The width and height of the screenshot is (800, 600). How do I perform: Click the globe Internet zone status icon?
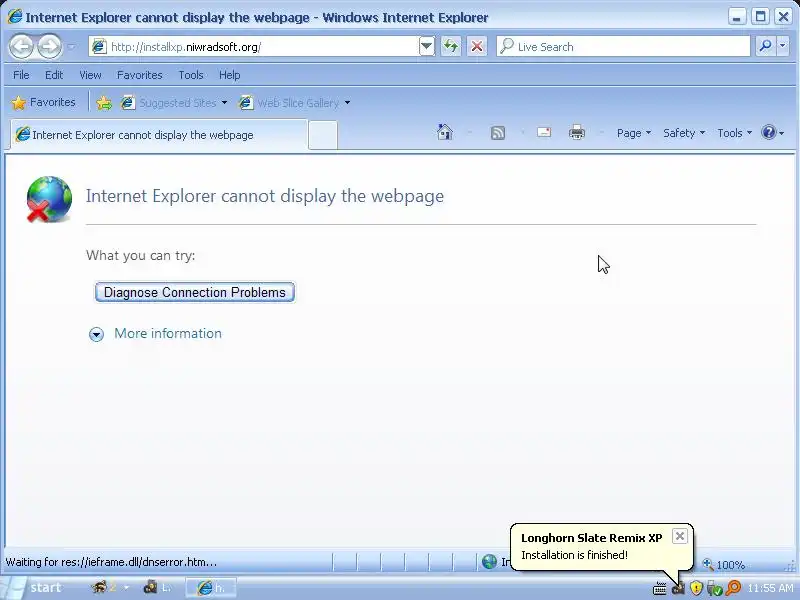489,562
